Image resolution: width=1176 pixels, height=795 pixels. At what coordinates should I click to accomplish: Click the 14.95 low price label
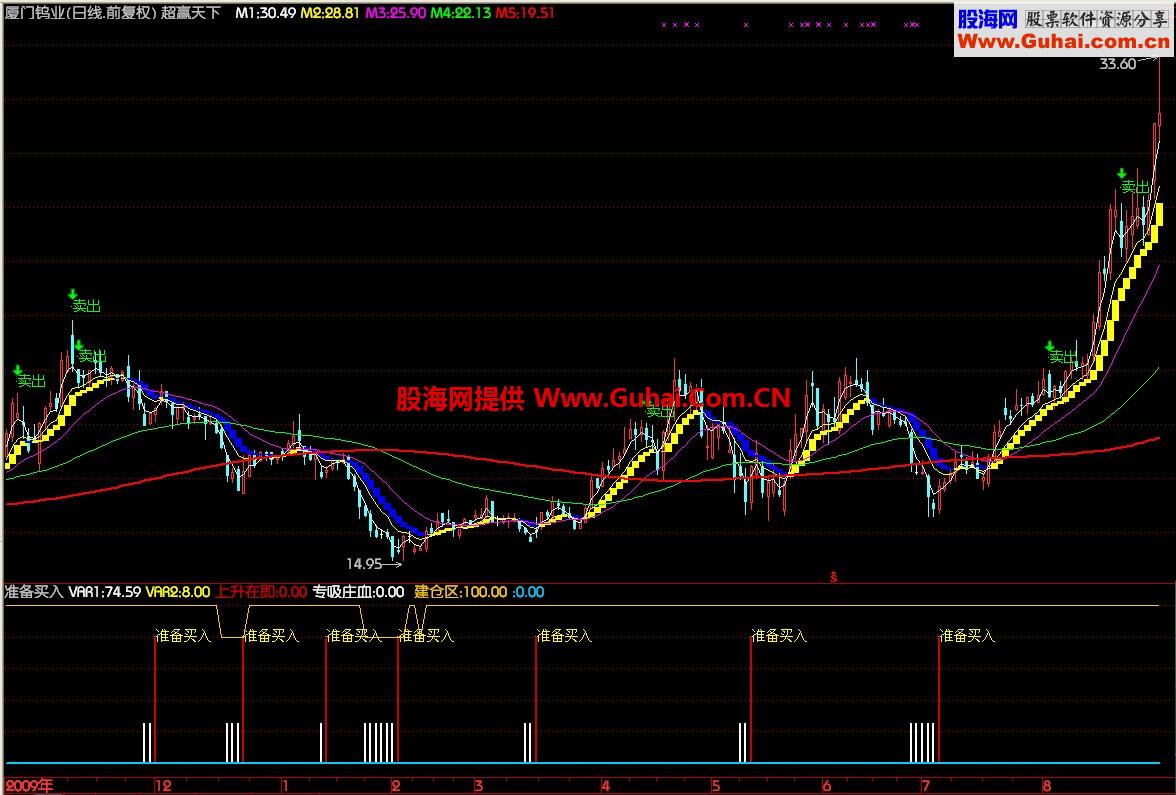pyautogui.click(x=364, y=563)
